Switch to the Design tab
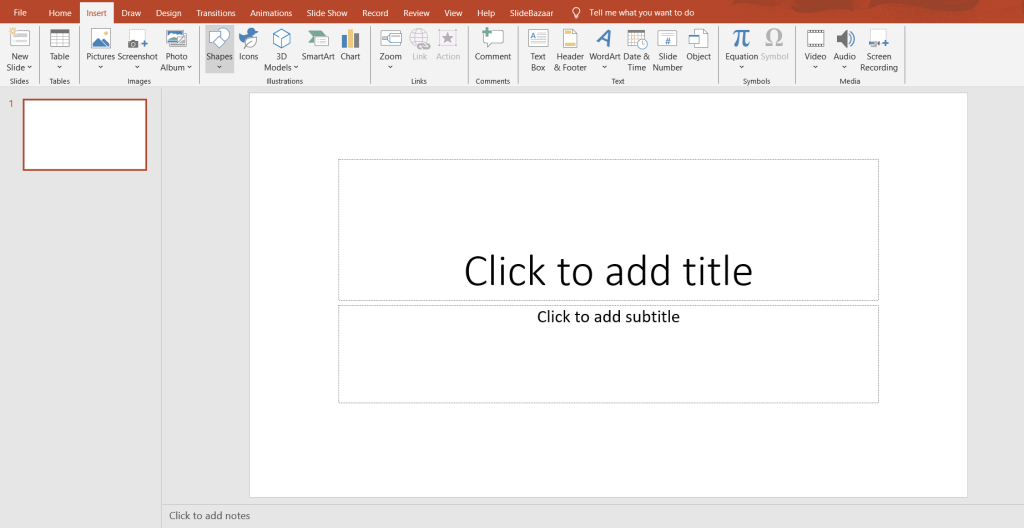Screen dimensions: 1024x528 pyautogui.click(x=168, y=13)
